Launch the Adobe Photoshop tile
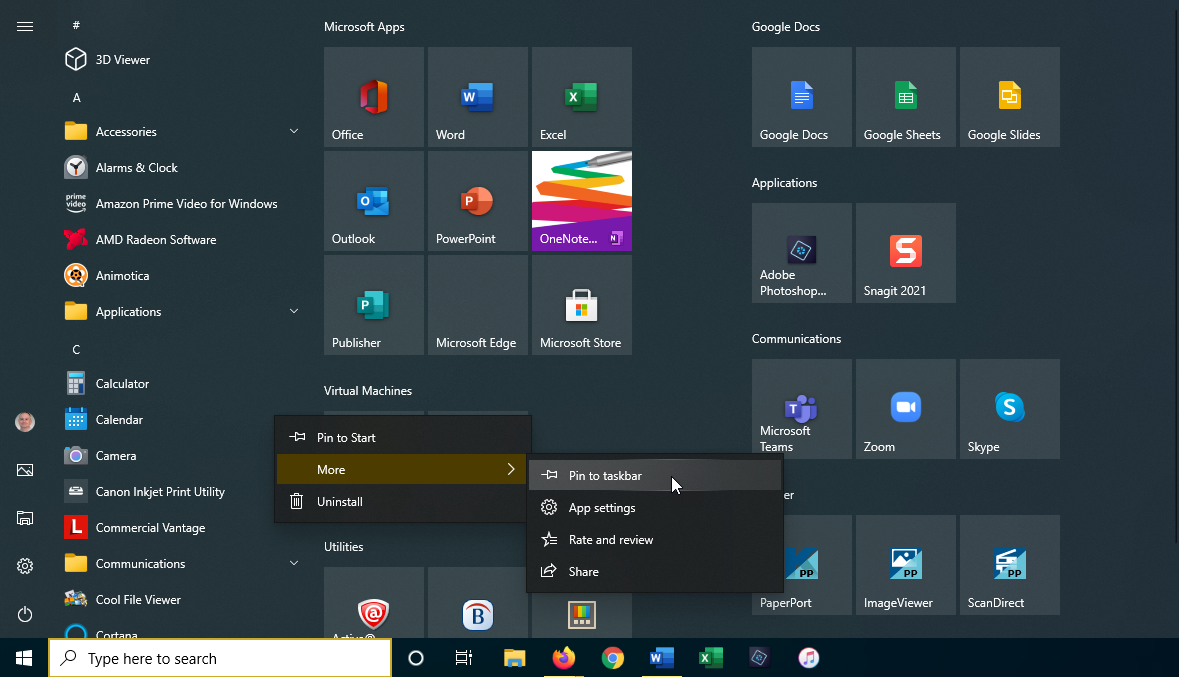The width and height of the screenshot is (1179, 677). pyautogui.click(x=802, y=253)
